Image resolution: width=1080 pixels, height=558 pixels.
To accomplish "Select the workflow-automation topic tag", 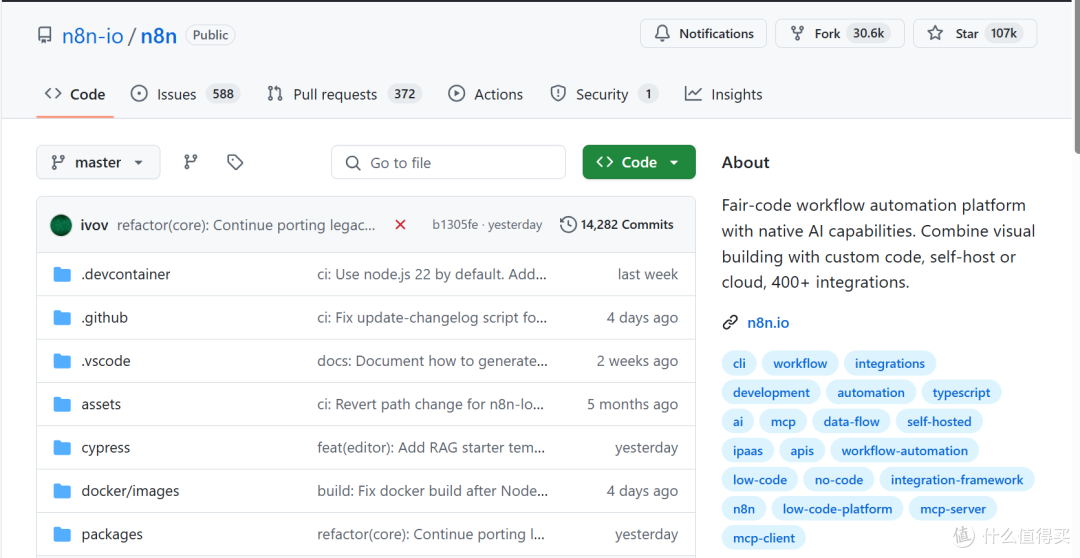I will pos(904,451).
